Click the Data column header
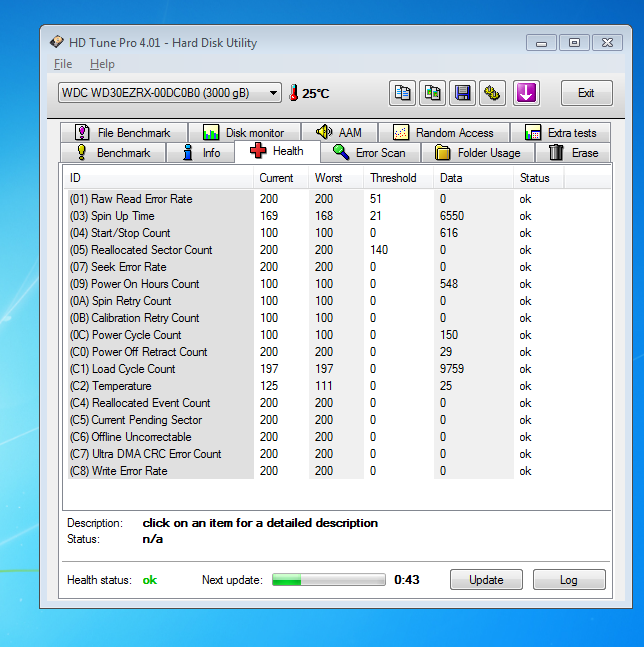 point(474,178)
